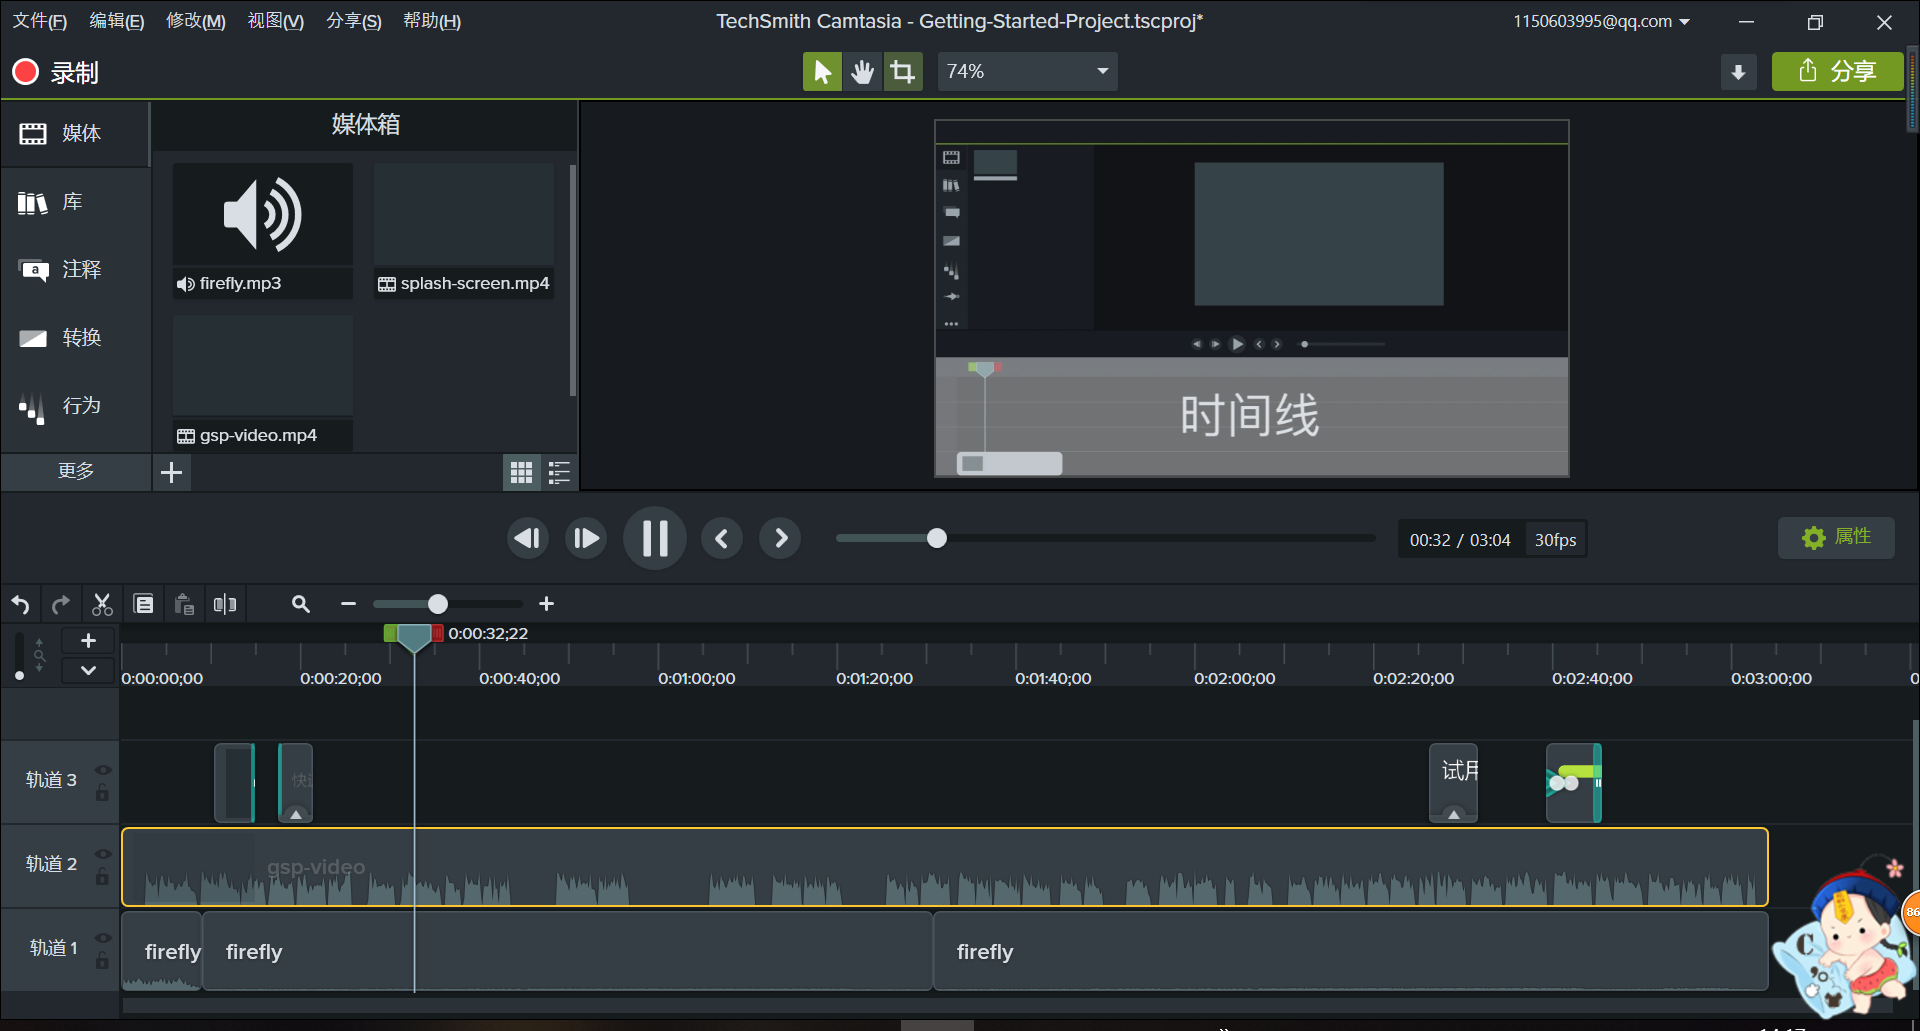Open the 注释 Annotations tab
The height and width of the screenshot is (1031, 1920).
(x=75, y=270)
